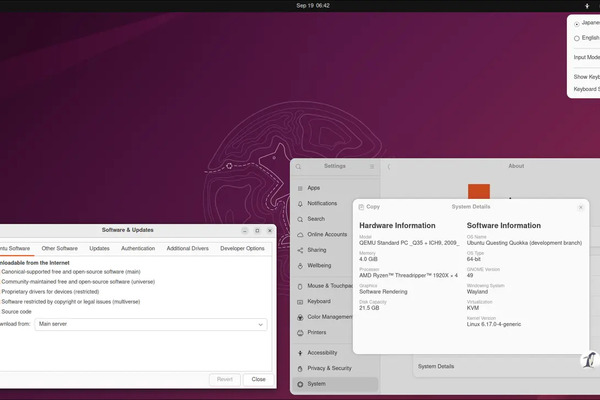This screenshot has width=600, height=400.
Task: Click the Color Management icon
Action: point(300,317)
